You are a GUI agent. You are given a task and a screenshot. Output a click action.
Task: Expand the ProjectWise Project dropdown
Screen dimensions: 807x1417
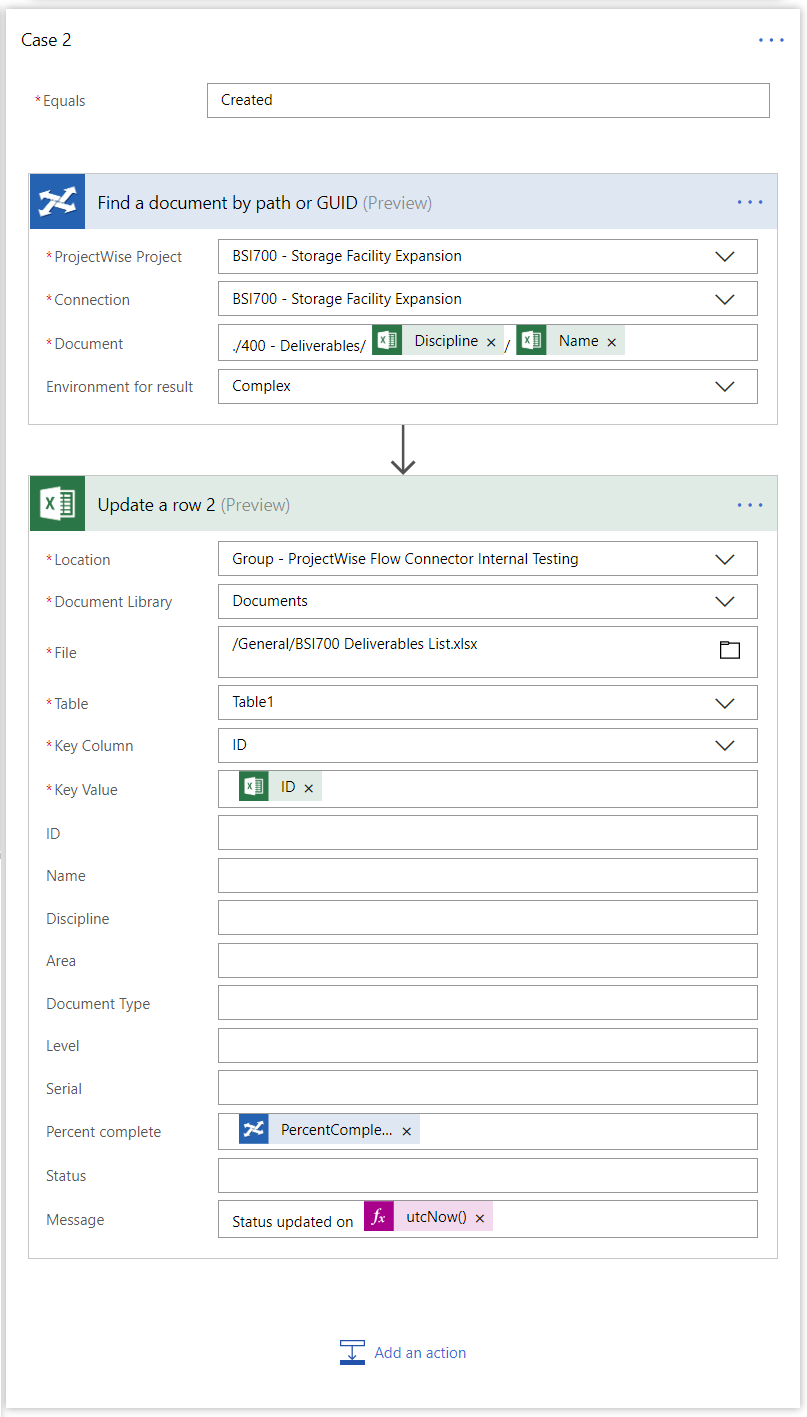point(725,257)
